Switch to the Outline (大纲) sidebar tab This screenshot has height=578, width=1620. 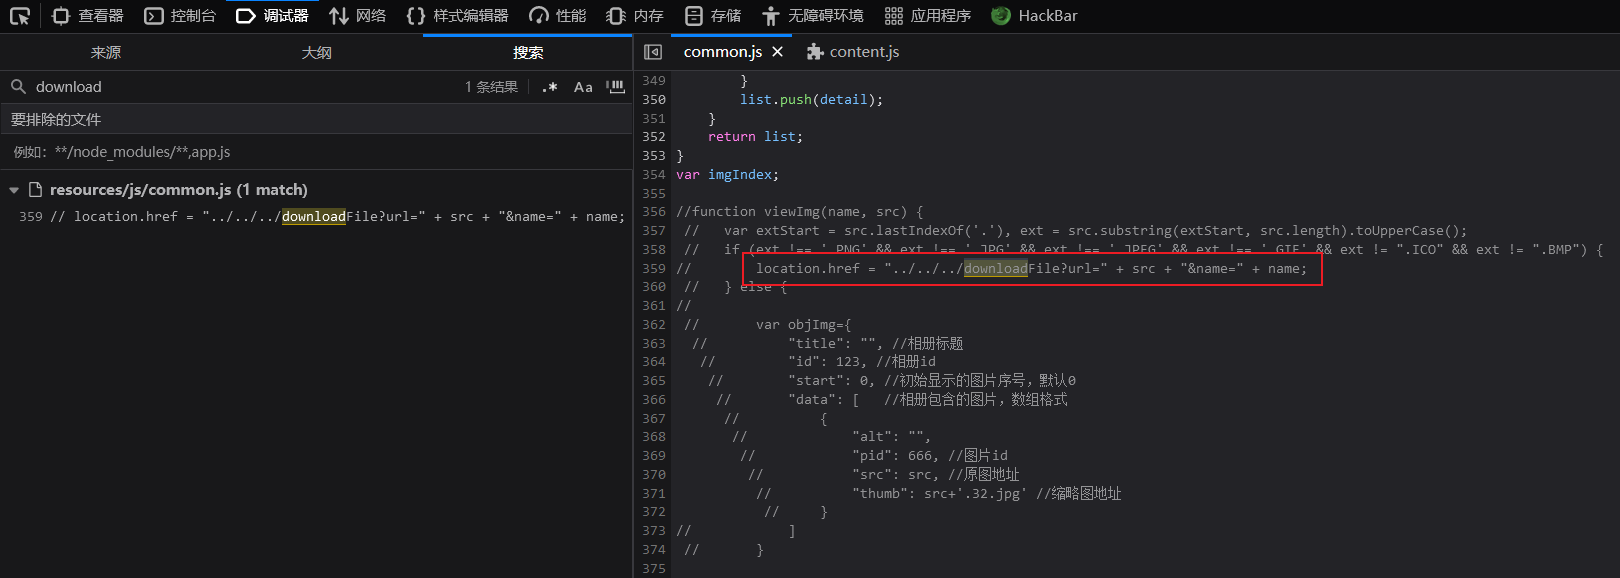tap(316, 53)
